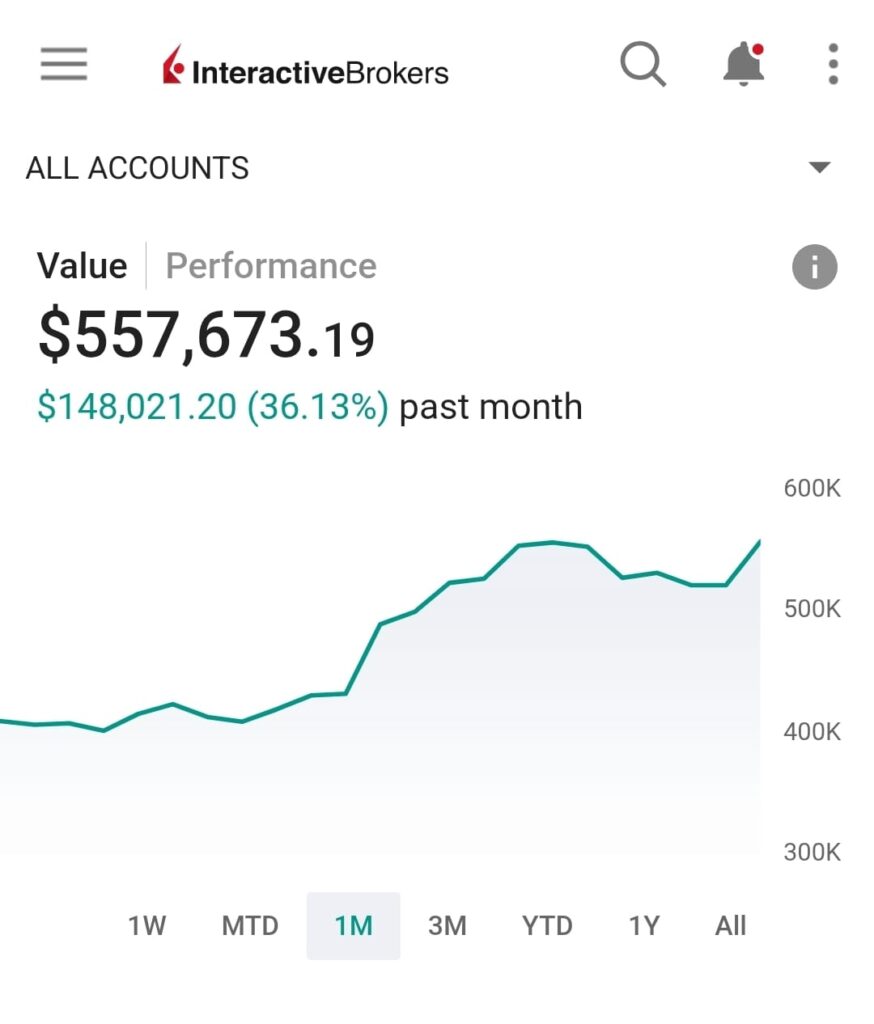
Task: Switch to the Performance view
Action: pyautogui.click(x=271, y=266)
